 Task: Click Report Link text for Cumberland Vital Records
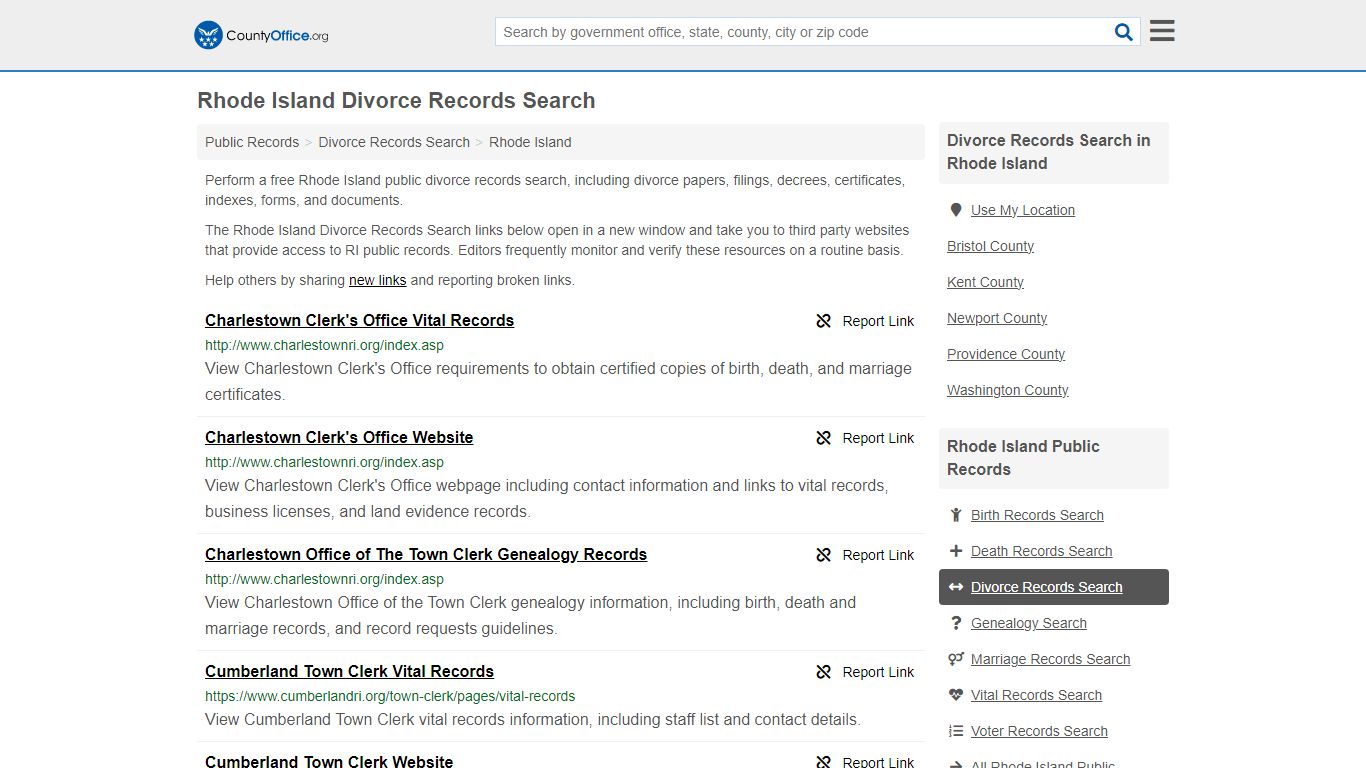coord(878,672)
